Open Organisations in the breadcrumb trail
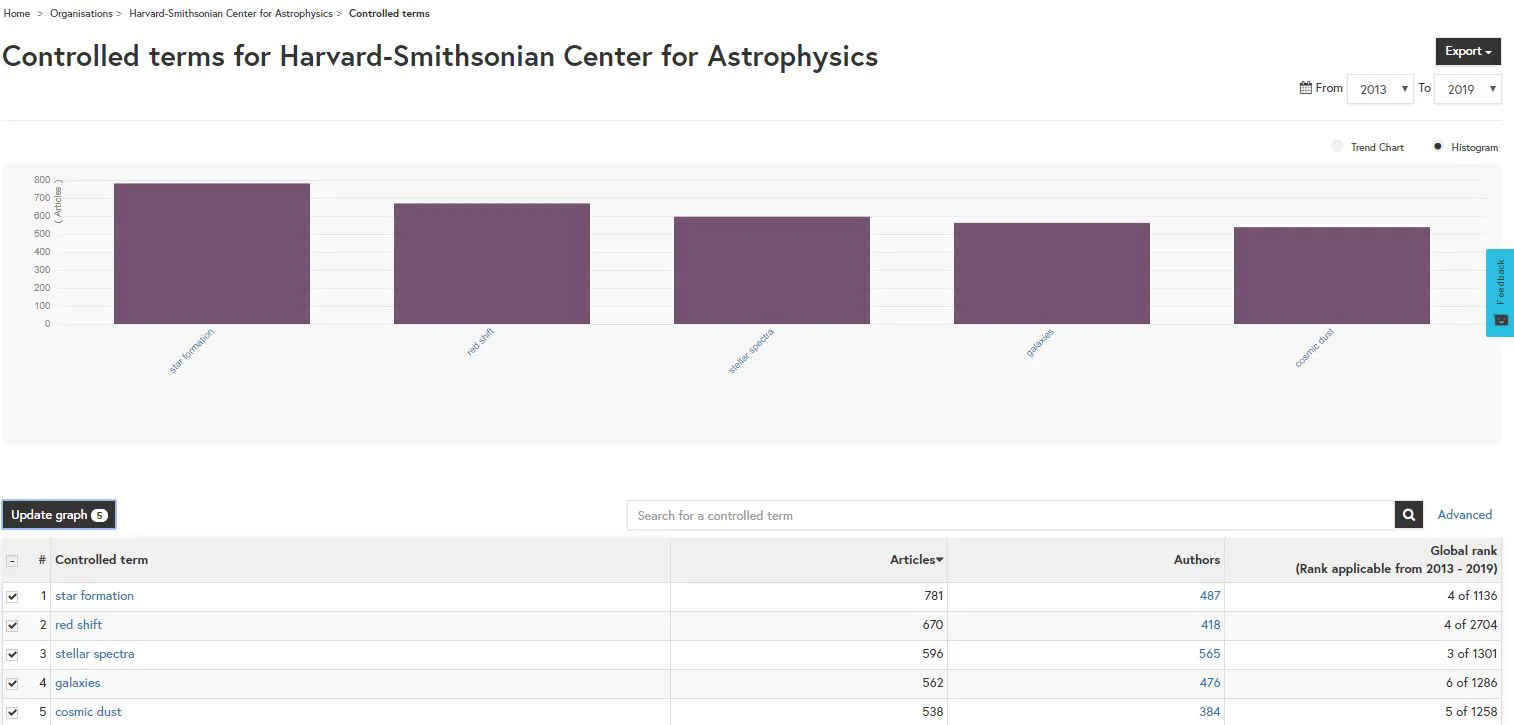 81,14
